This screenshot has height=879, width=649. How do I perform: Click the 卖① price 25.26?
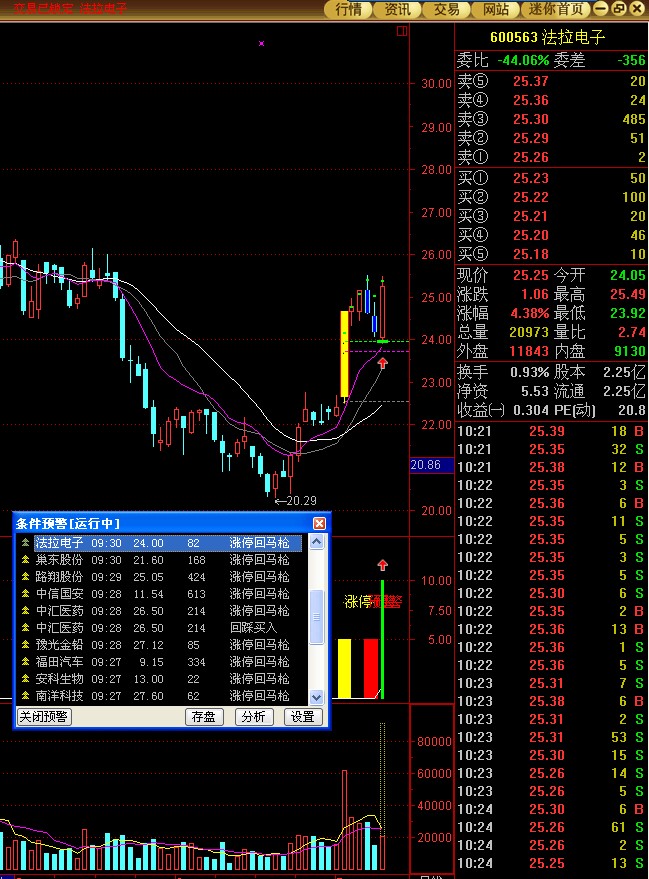(x=530, y=158)
